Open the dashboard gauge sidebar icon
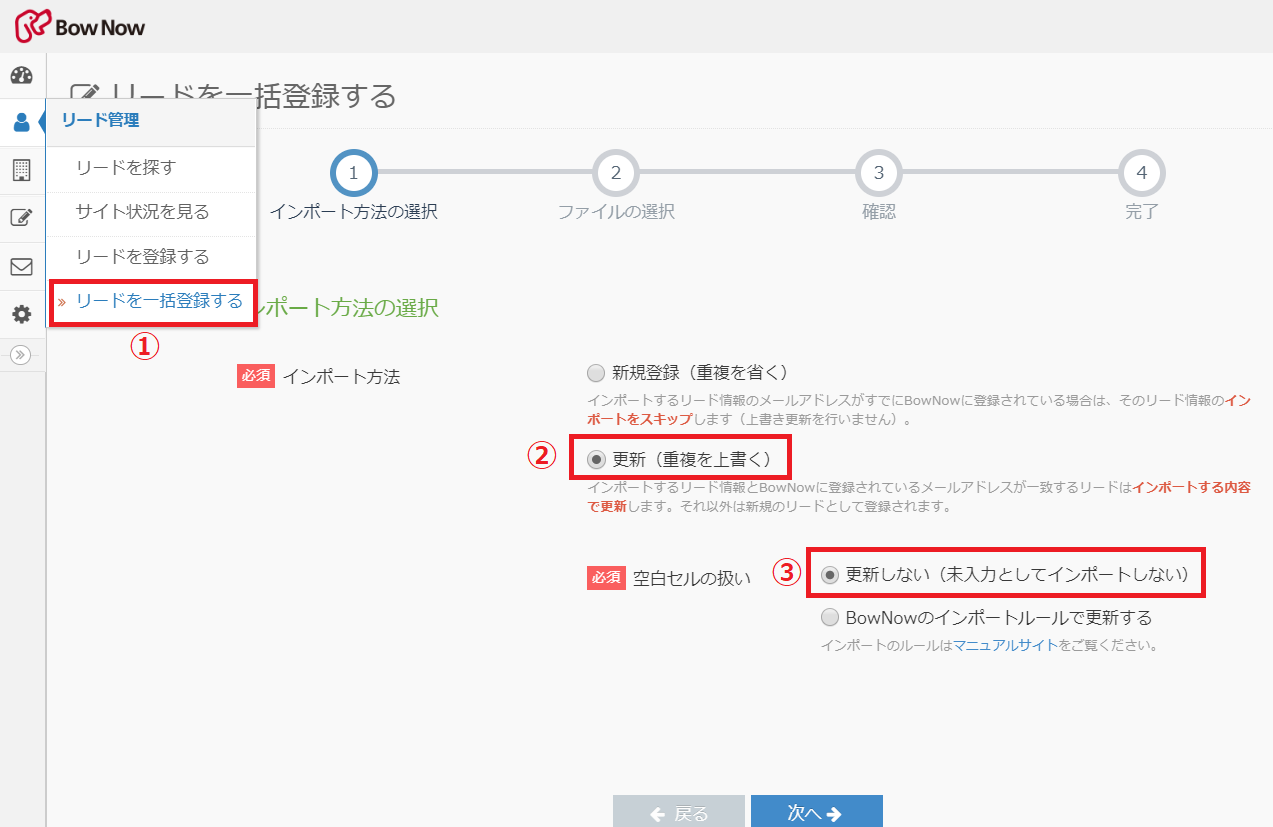1273x827 pixels. click(22, 76)
